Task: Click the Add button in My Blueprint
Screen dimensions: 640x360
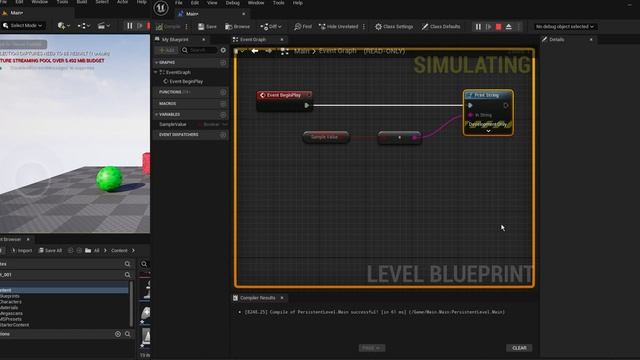Action: pos(167,50)
